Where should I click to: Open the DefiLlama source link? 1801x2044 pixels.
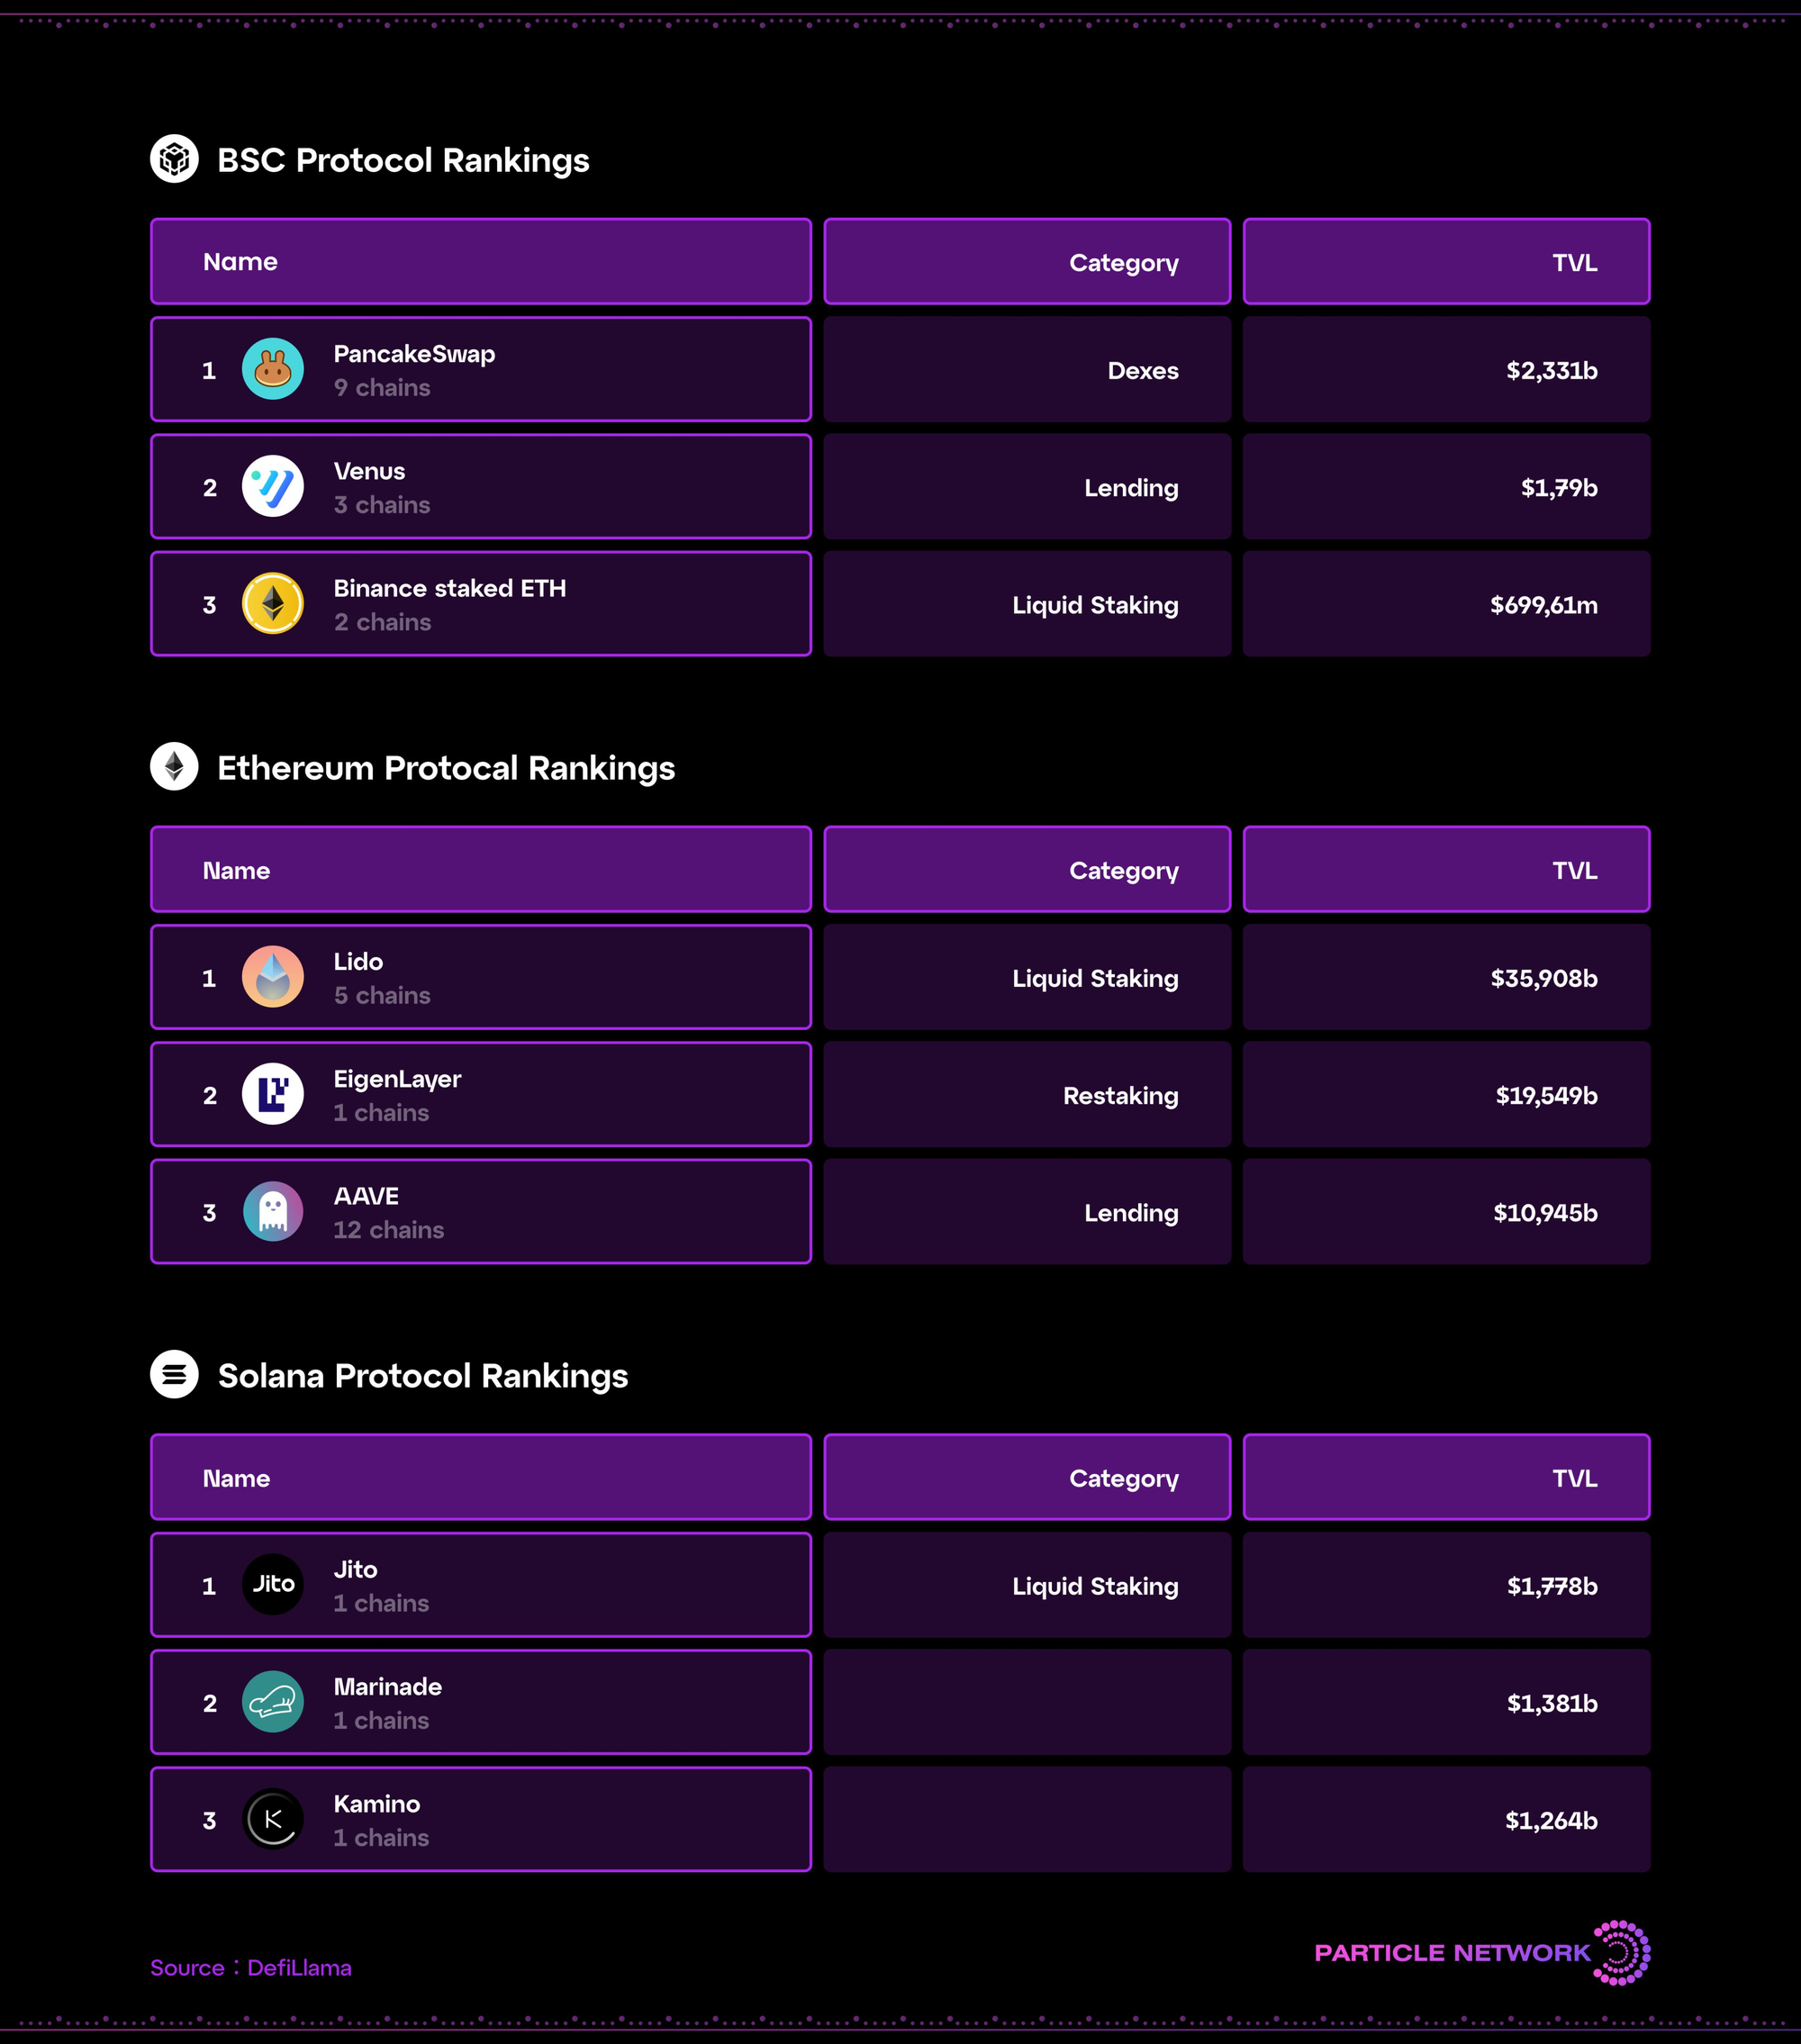point(299,1968)
